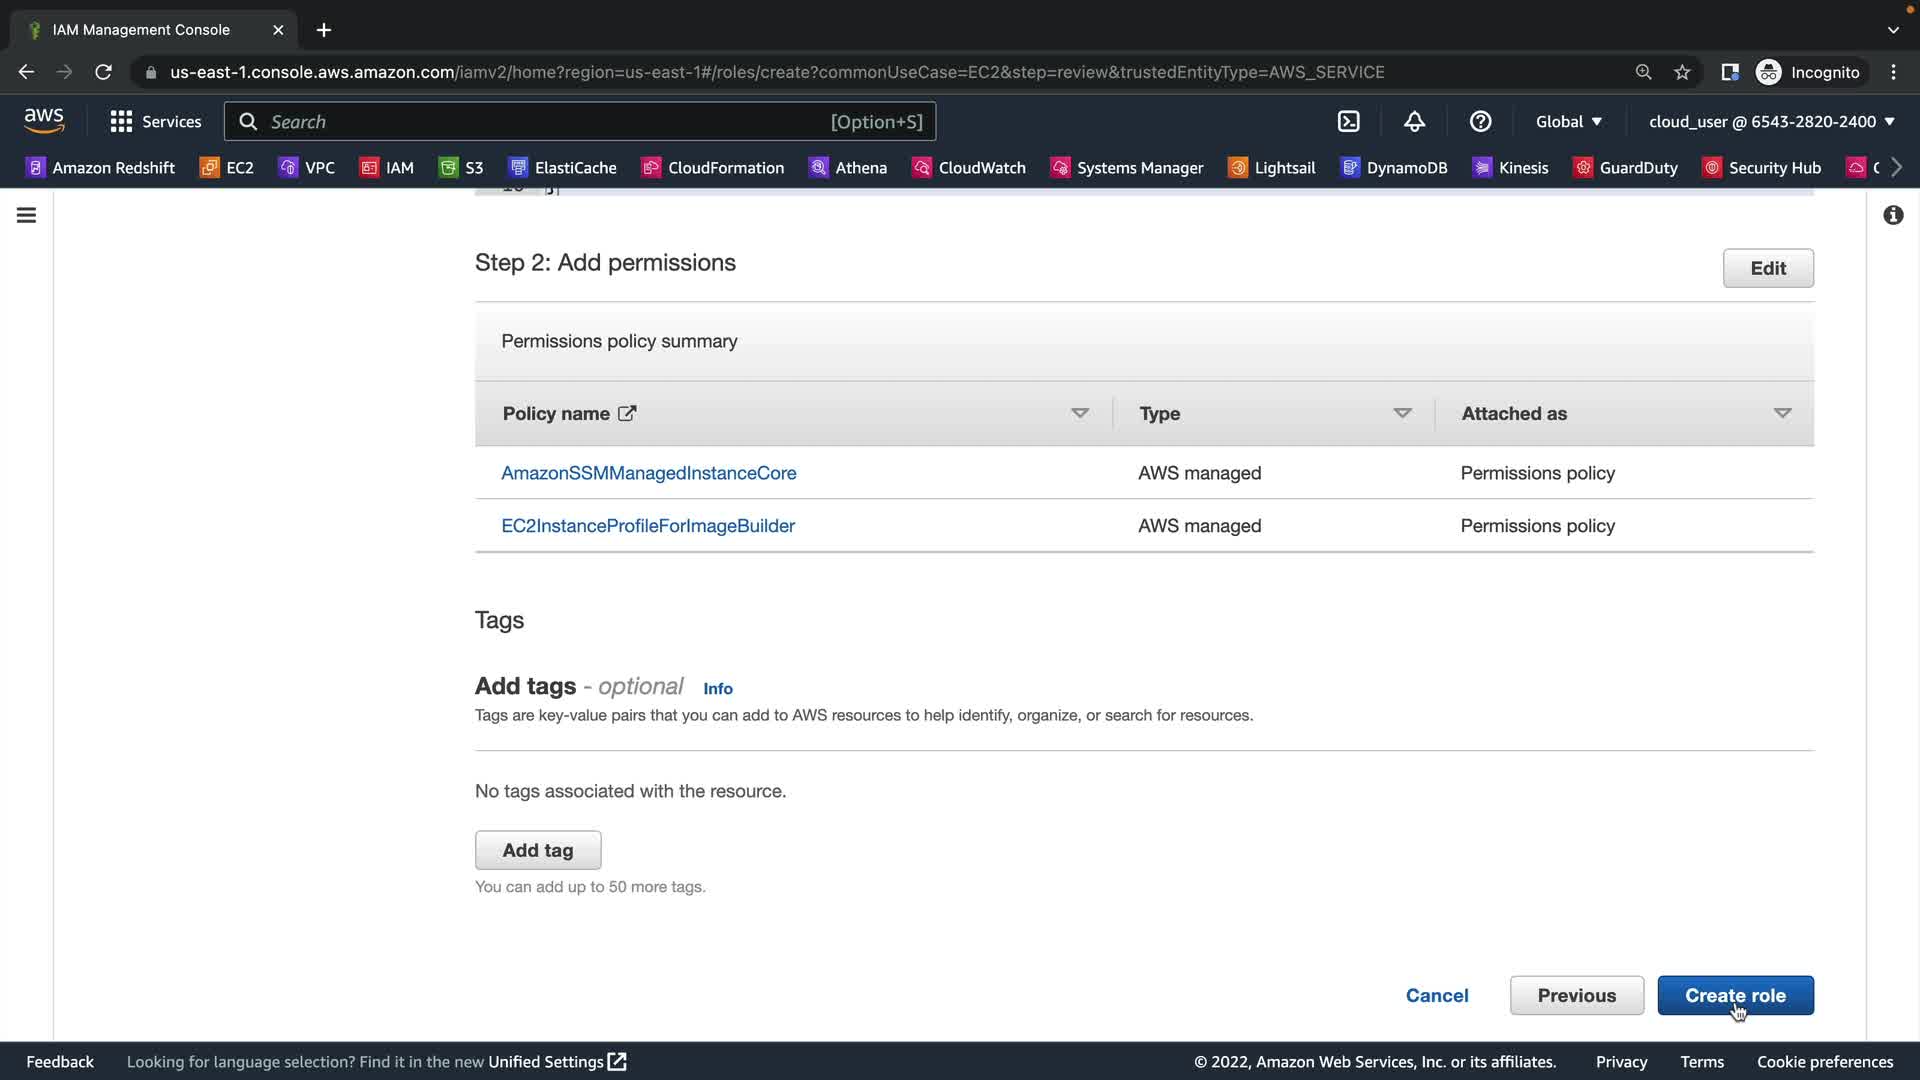Open the AmazonSSMManagedInstanceCore policy link

click(x=648, y=473)
